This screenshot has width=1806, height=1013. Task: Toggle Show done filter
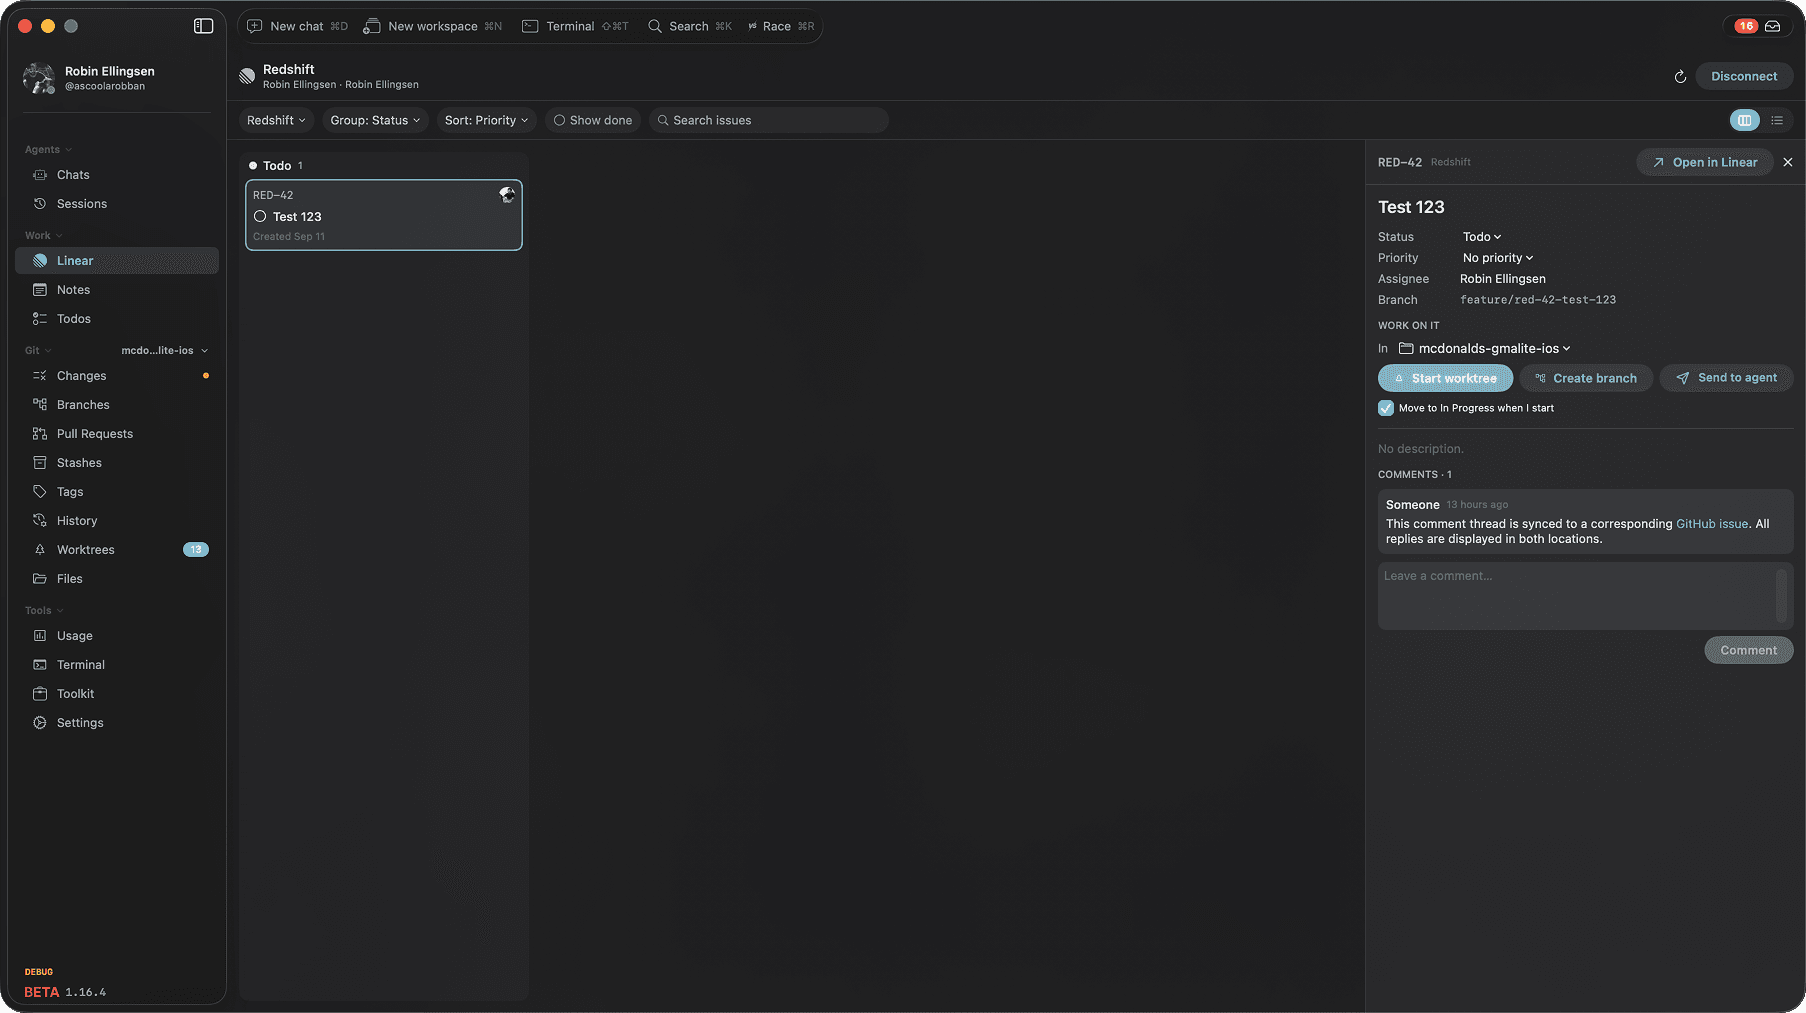[593, 120]
